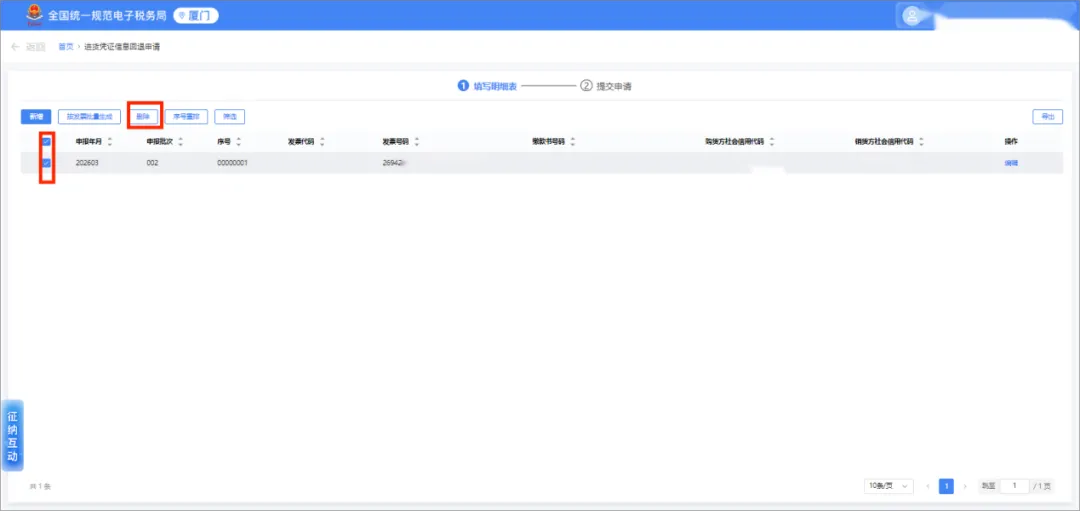Sort by 缴款书号码 column

pyautogui.click(x=573, y=141)
